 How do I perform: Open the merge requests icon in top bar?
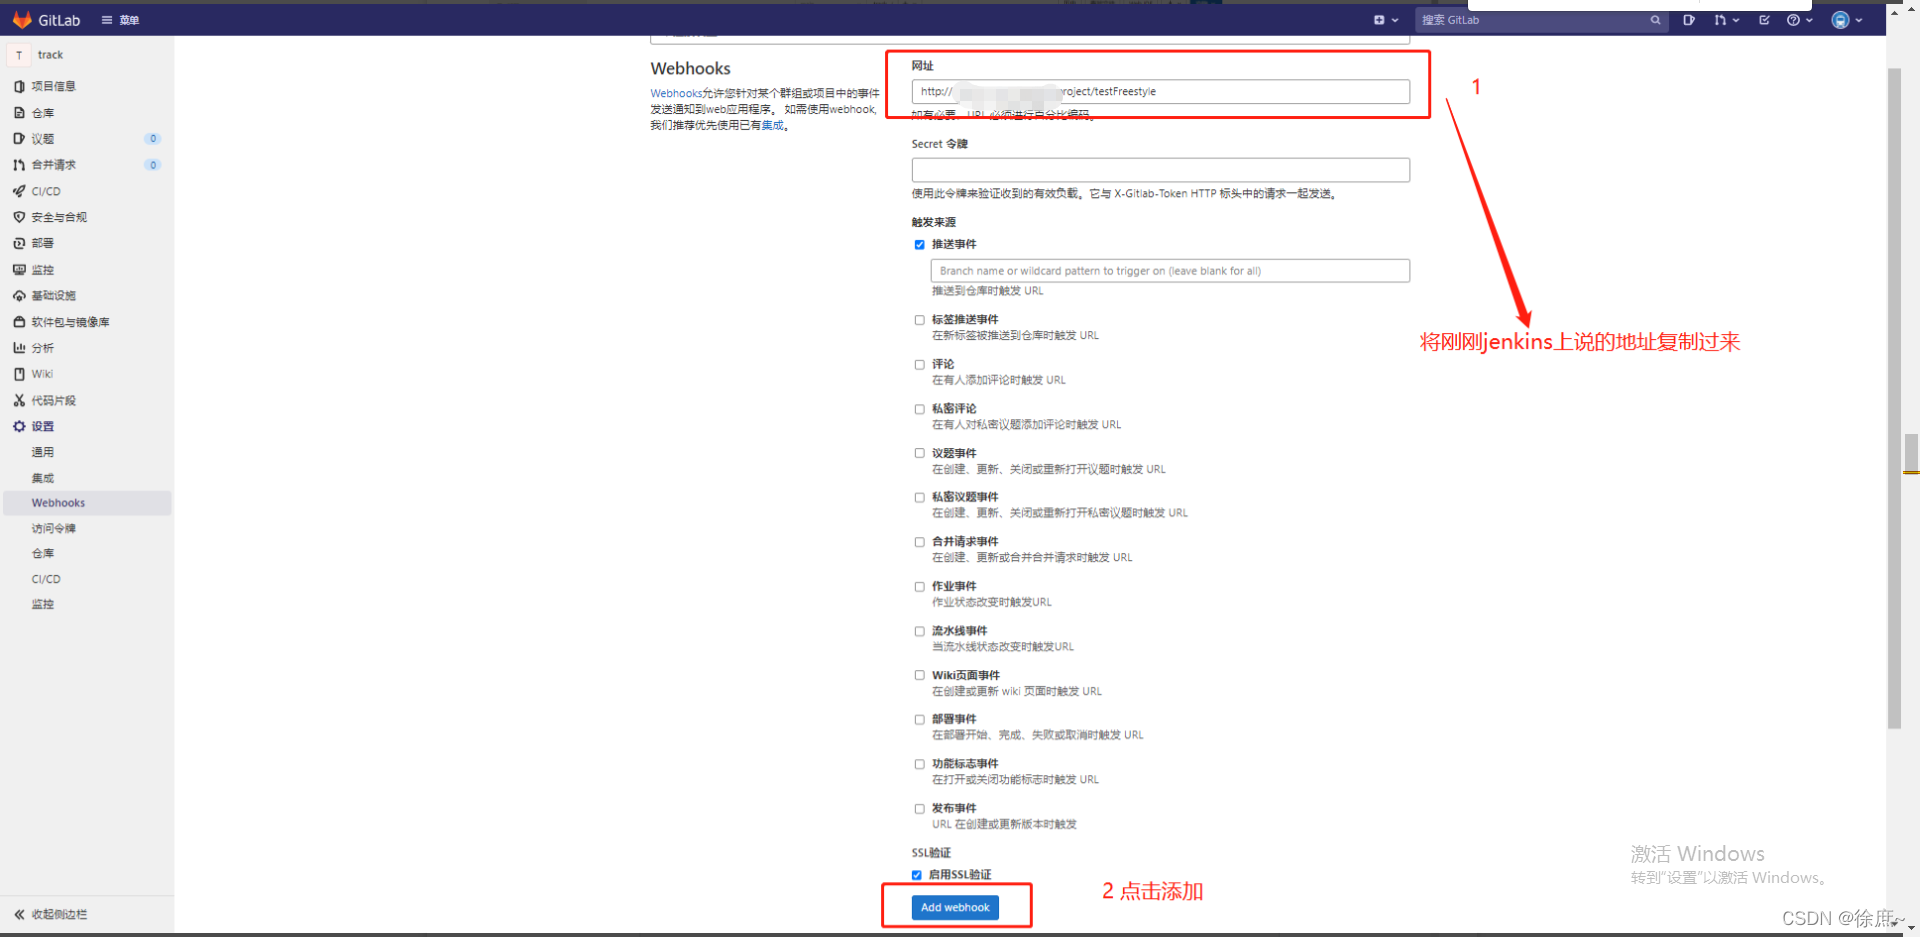1723,20
